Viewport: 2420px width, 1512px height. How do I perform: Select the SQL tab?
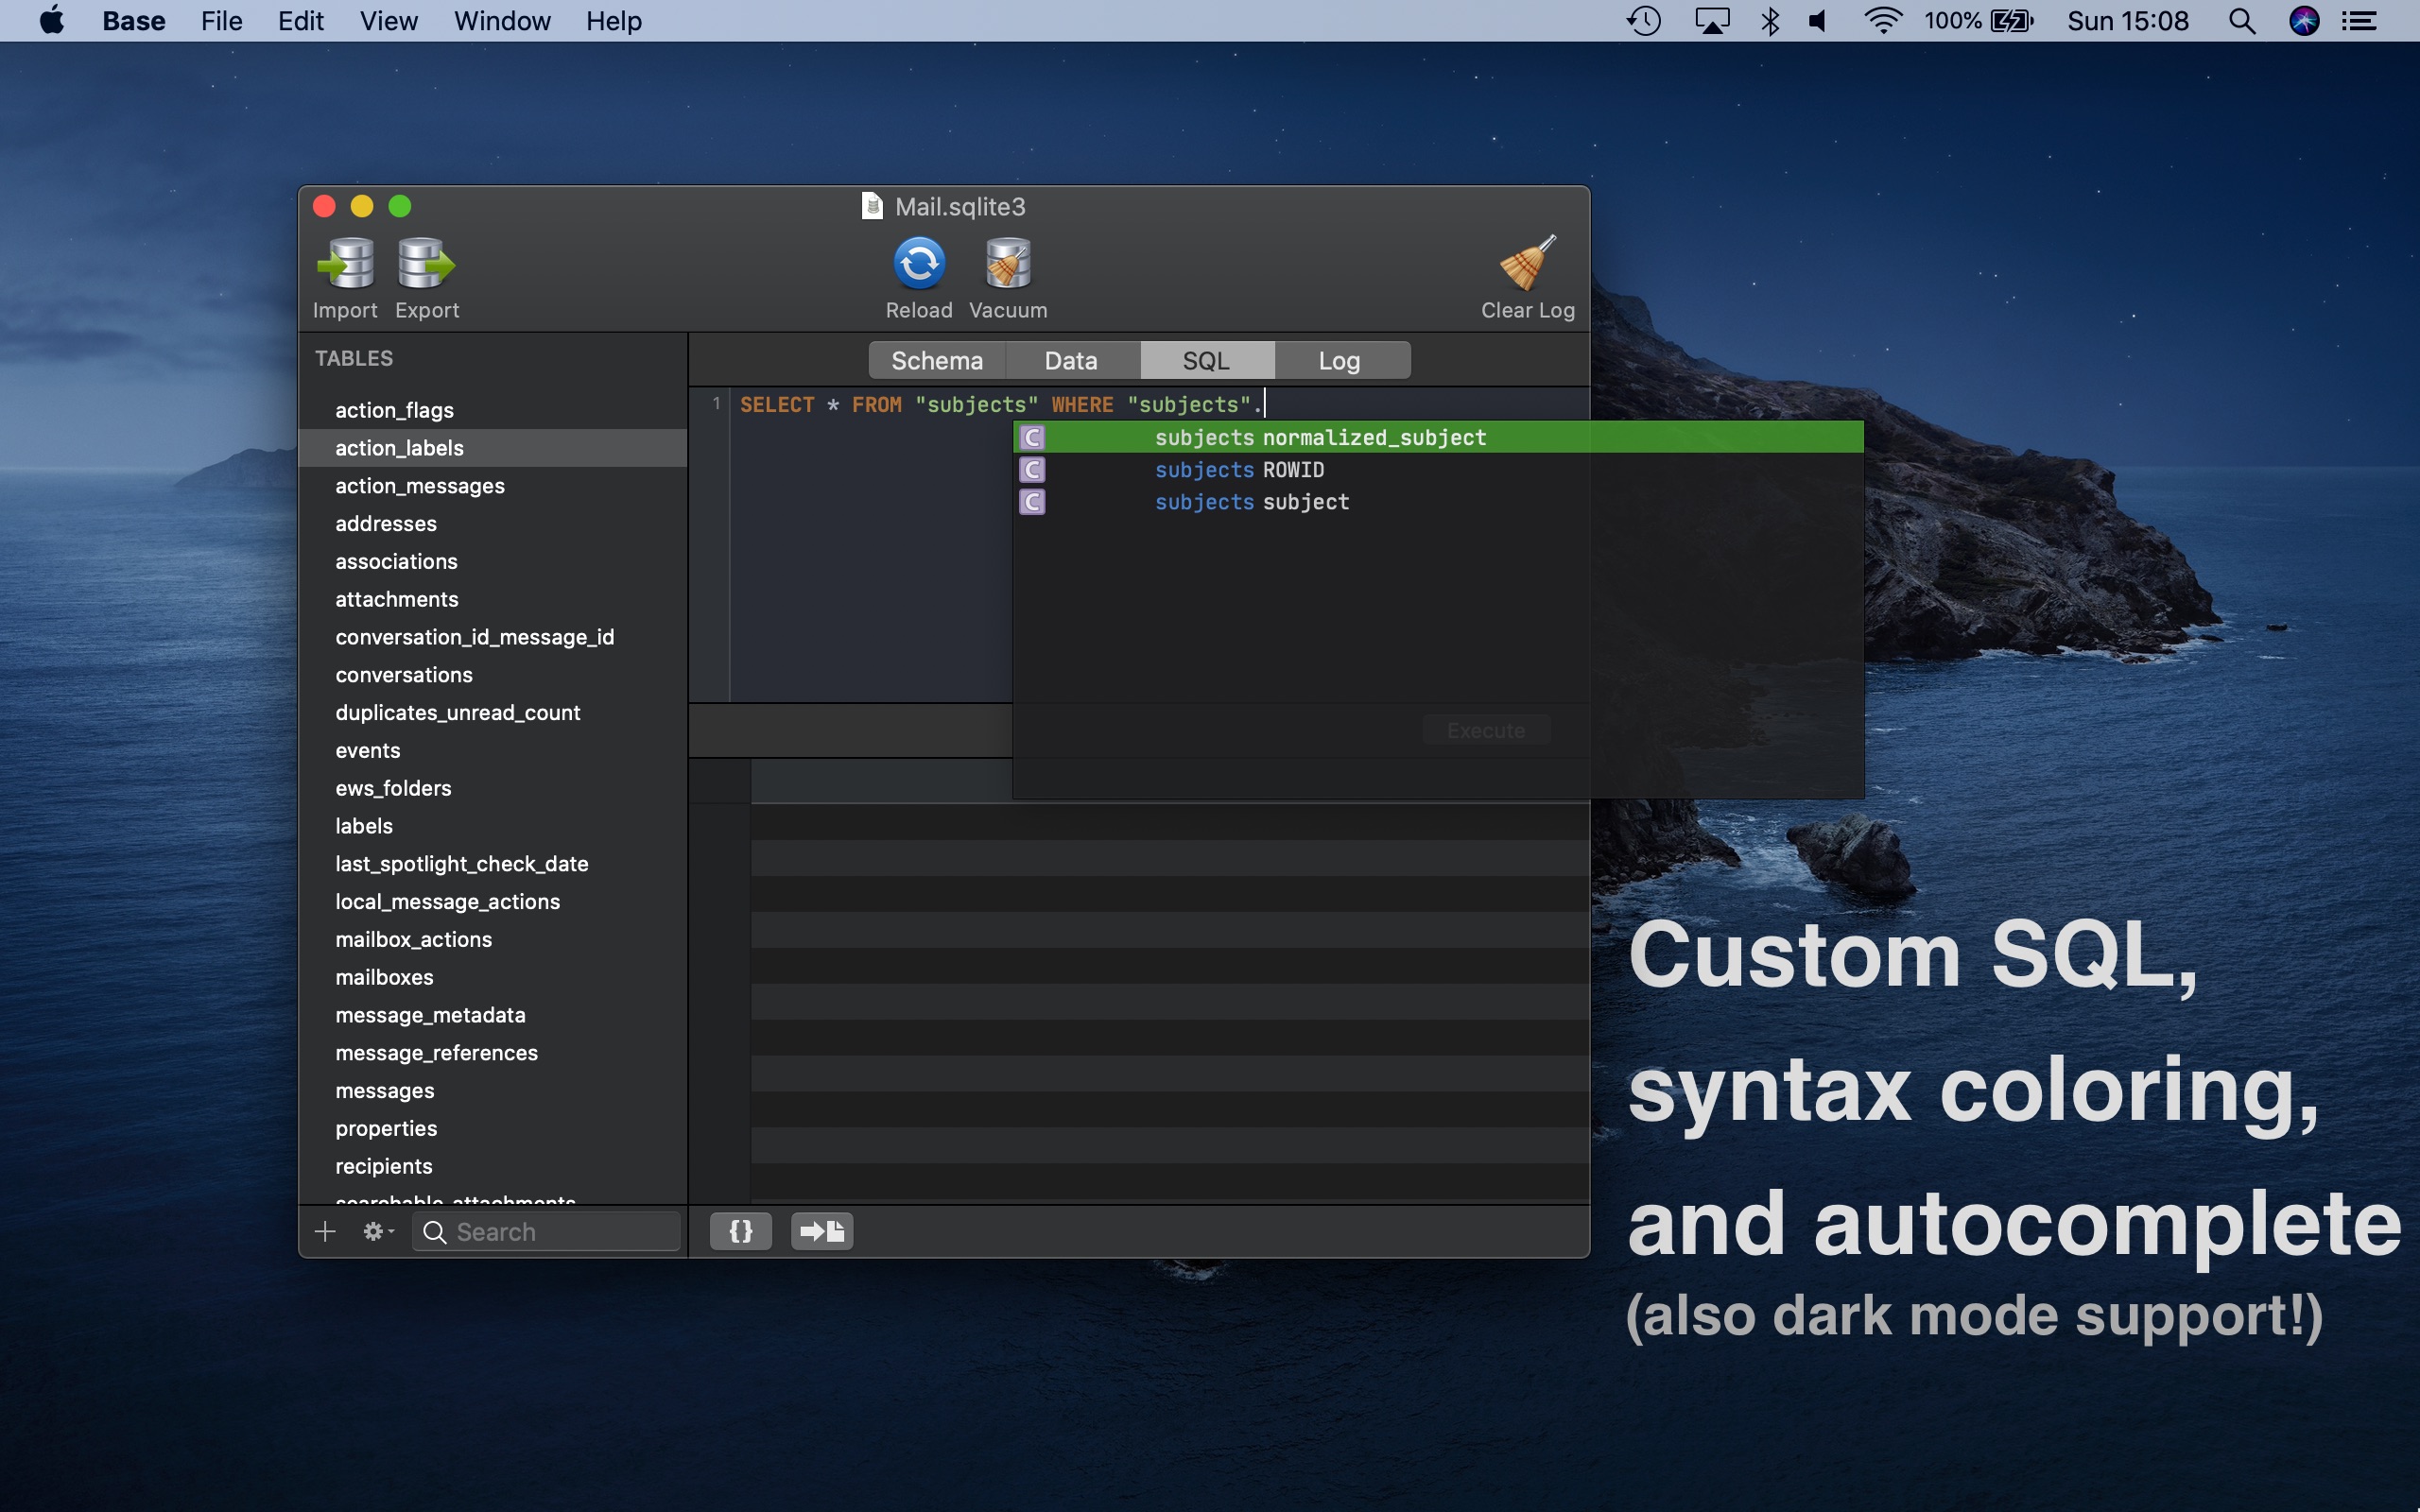point(1206,360)
